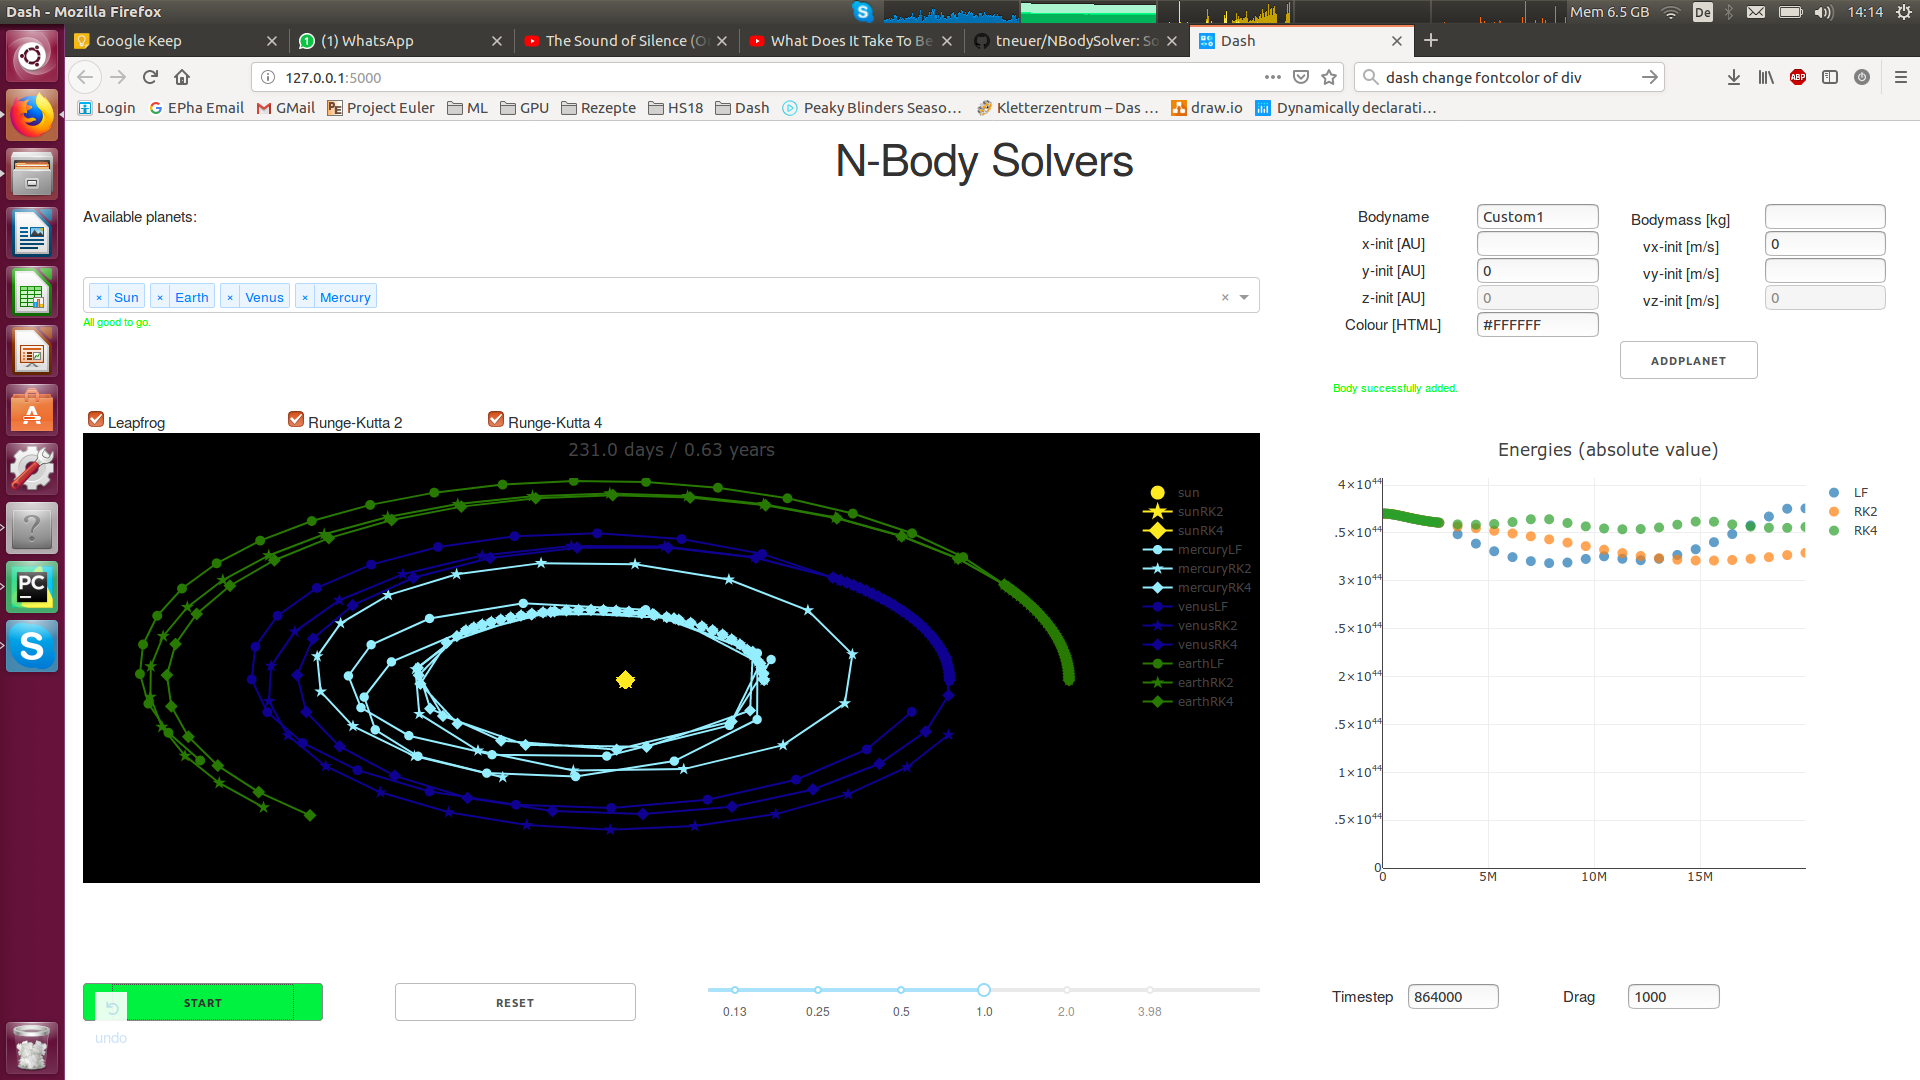The height and width of the screenshot is (1080, 1920).
Task: Open the downloads arrow icon
Action: coord(1734,77)
